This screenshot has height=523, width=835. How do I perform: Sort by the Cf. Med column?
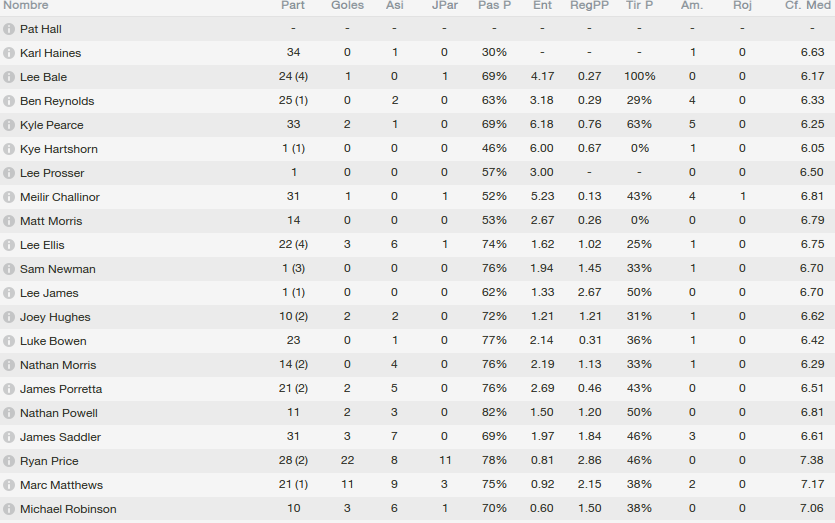click(806, 6)
